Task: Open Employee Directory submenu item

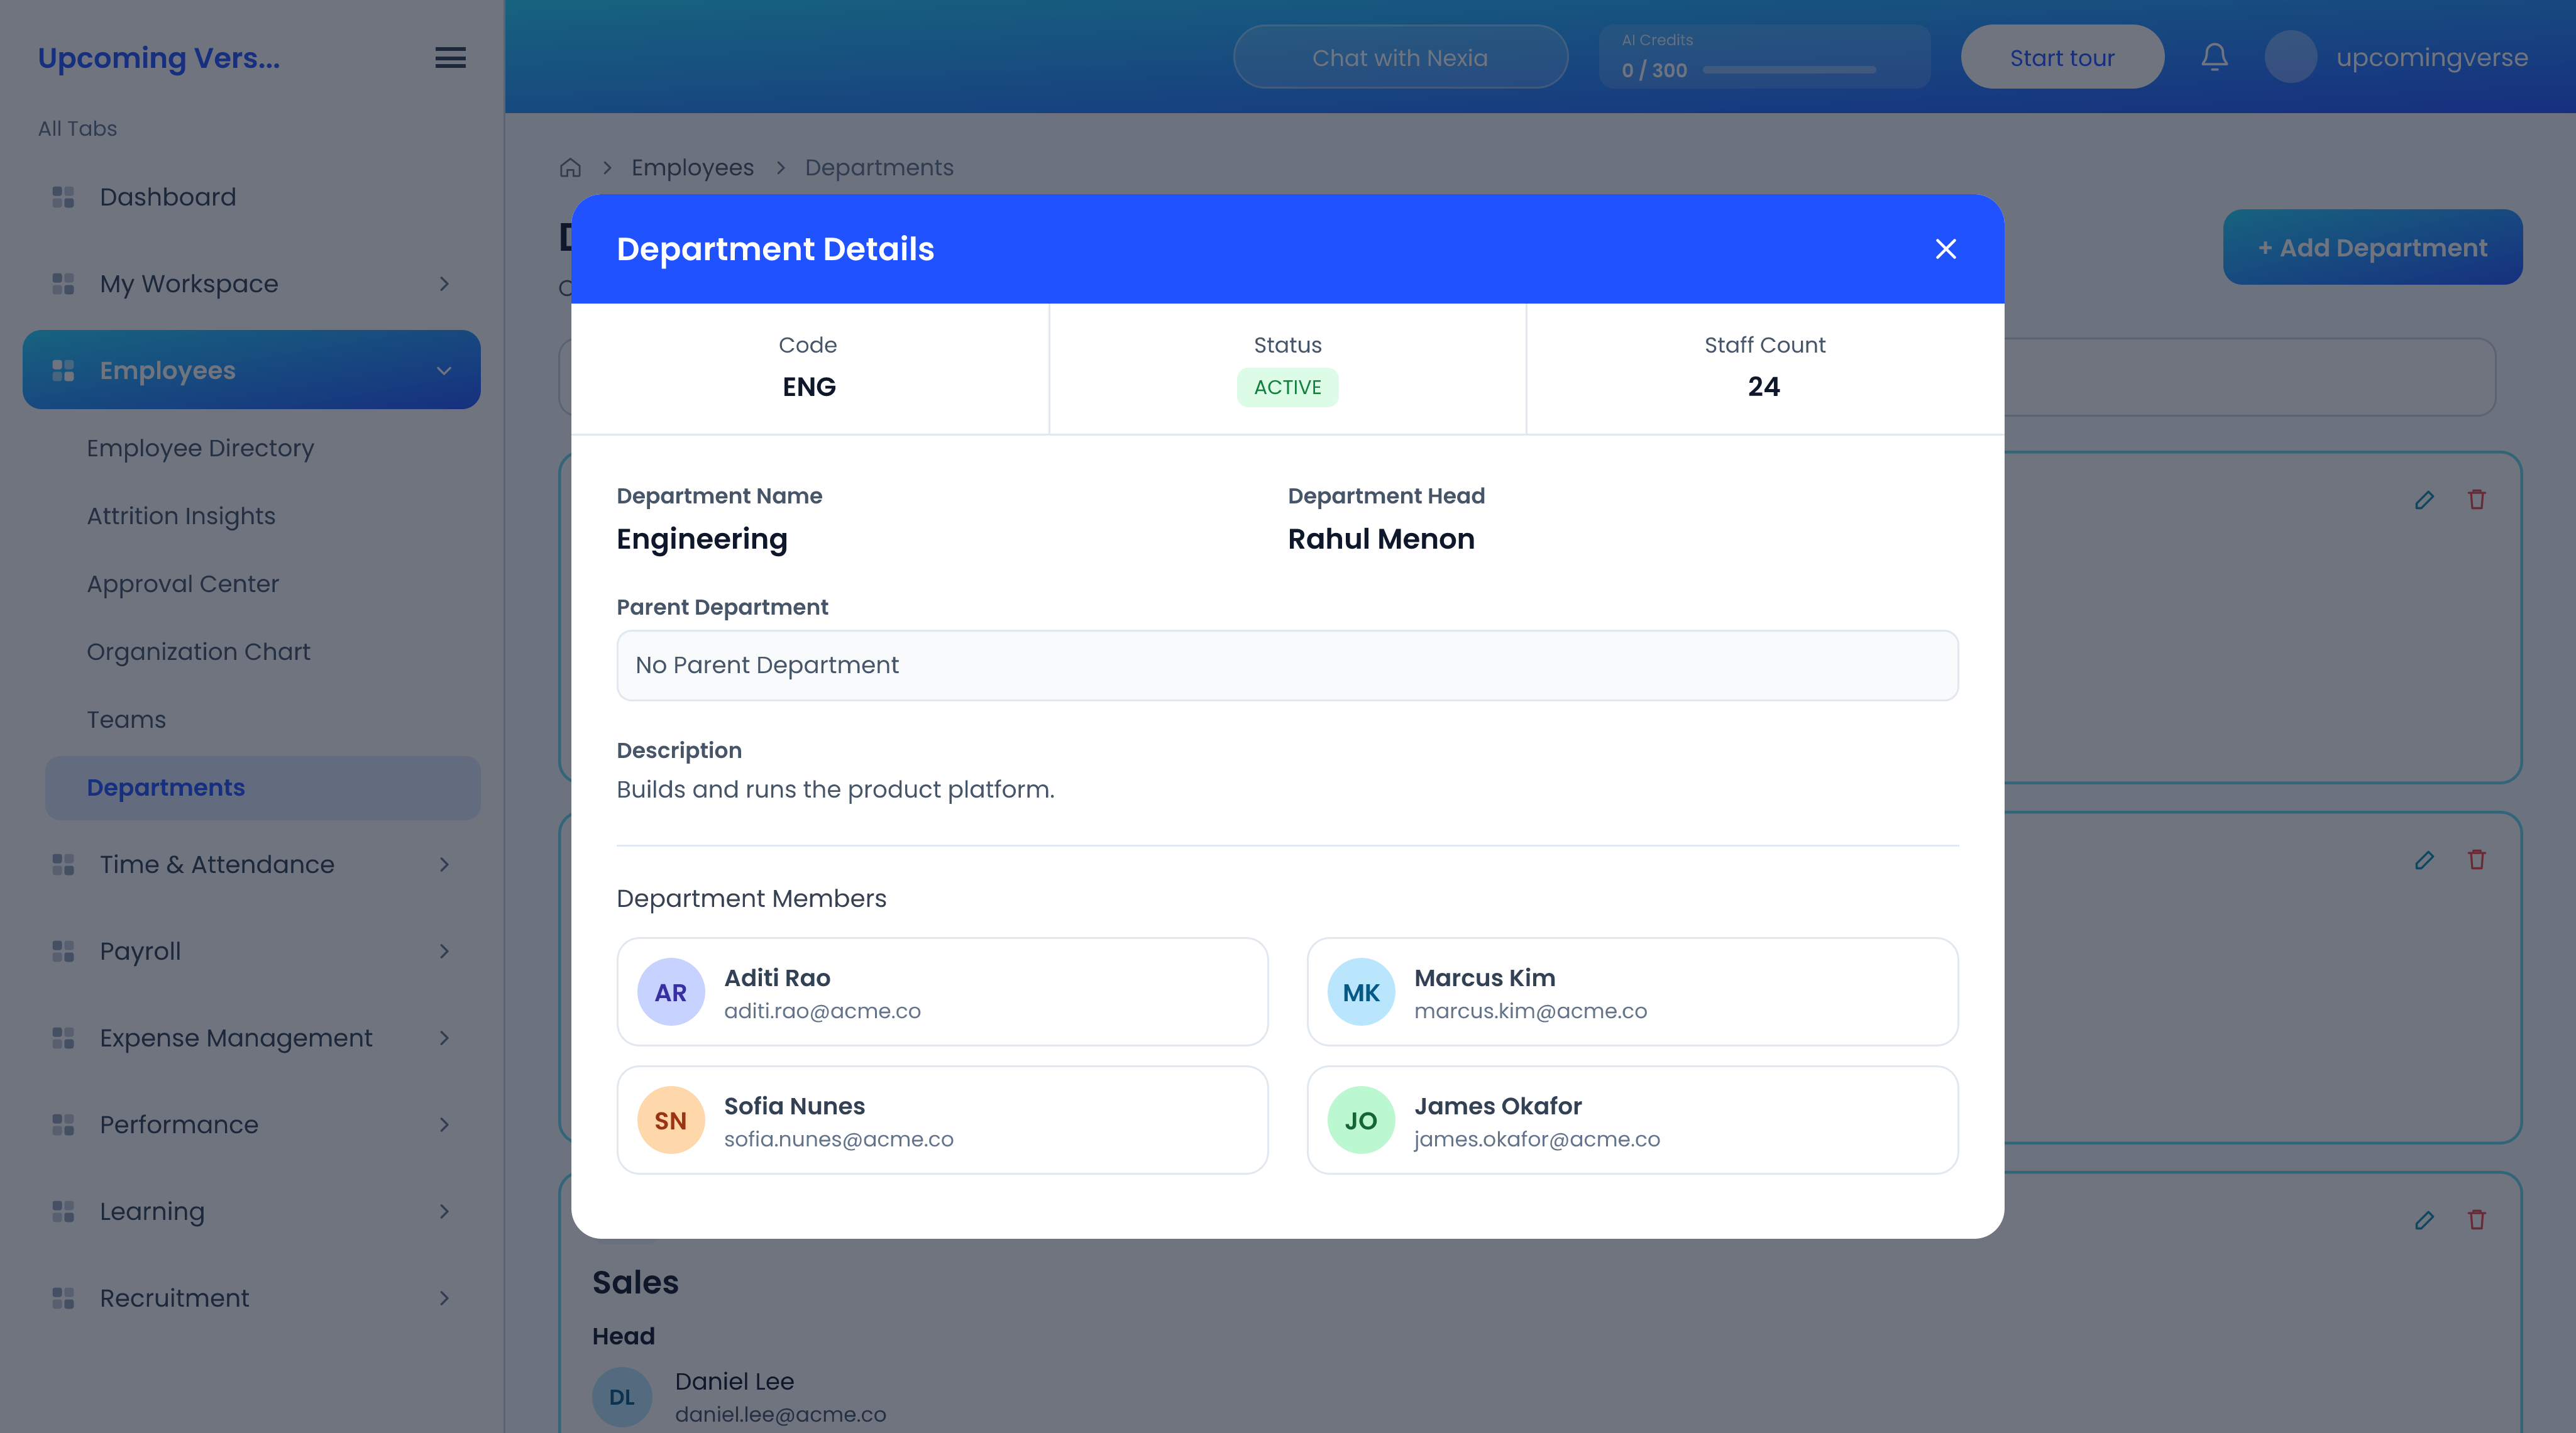Action: tap(262, 448)
